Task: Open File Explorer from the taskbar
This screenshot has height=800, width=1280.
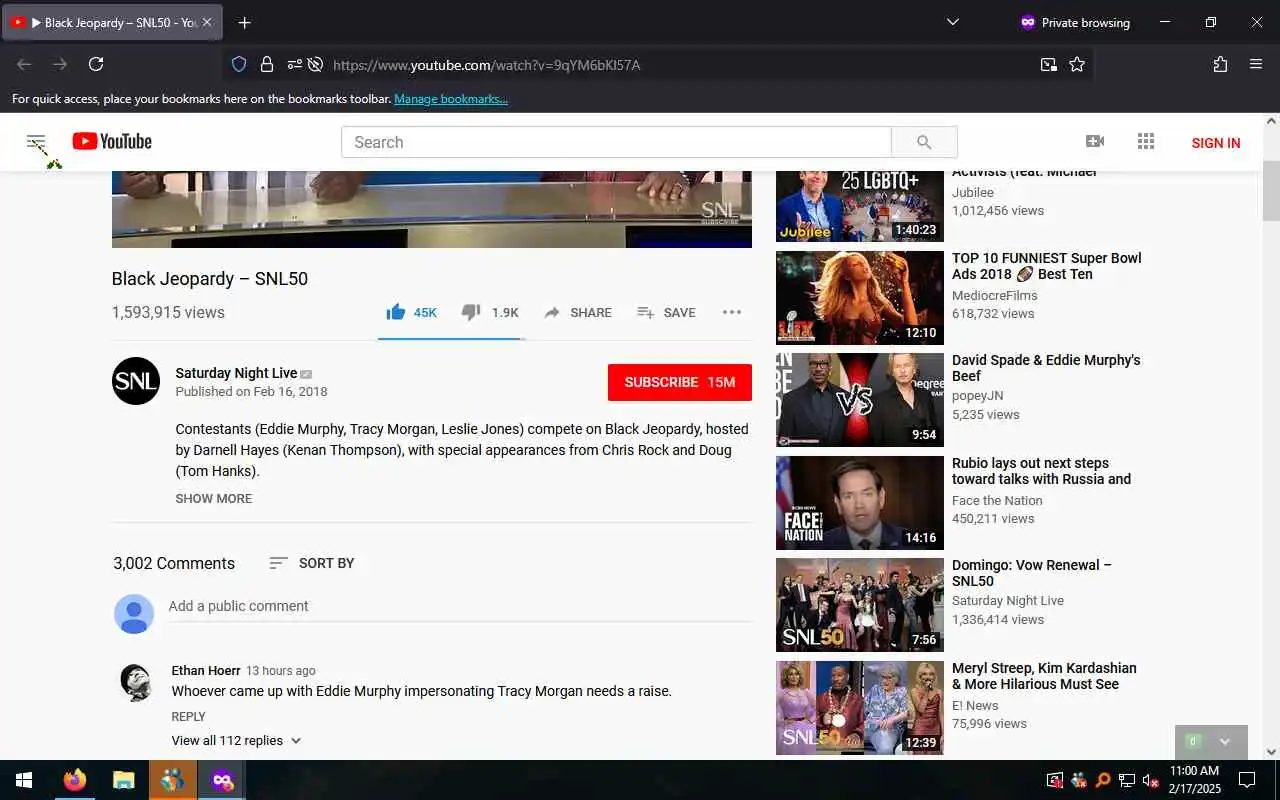Action: click(123, 780)
